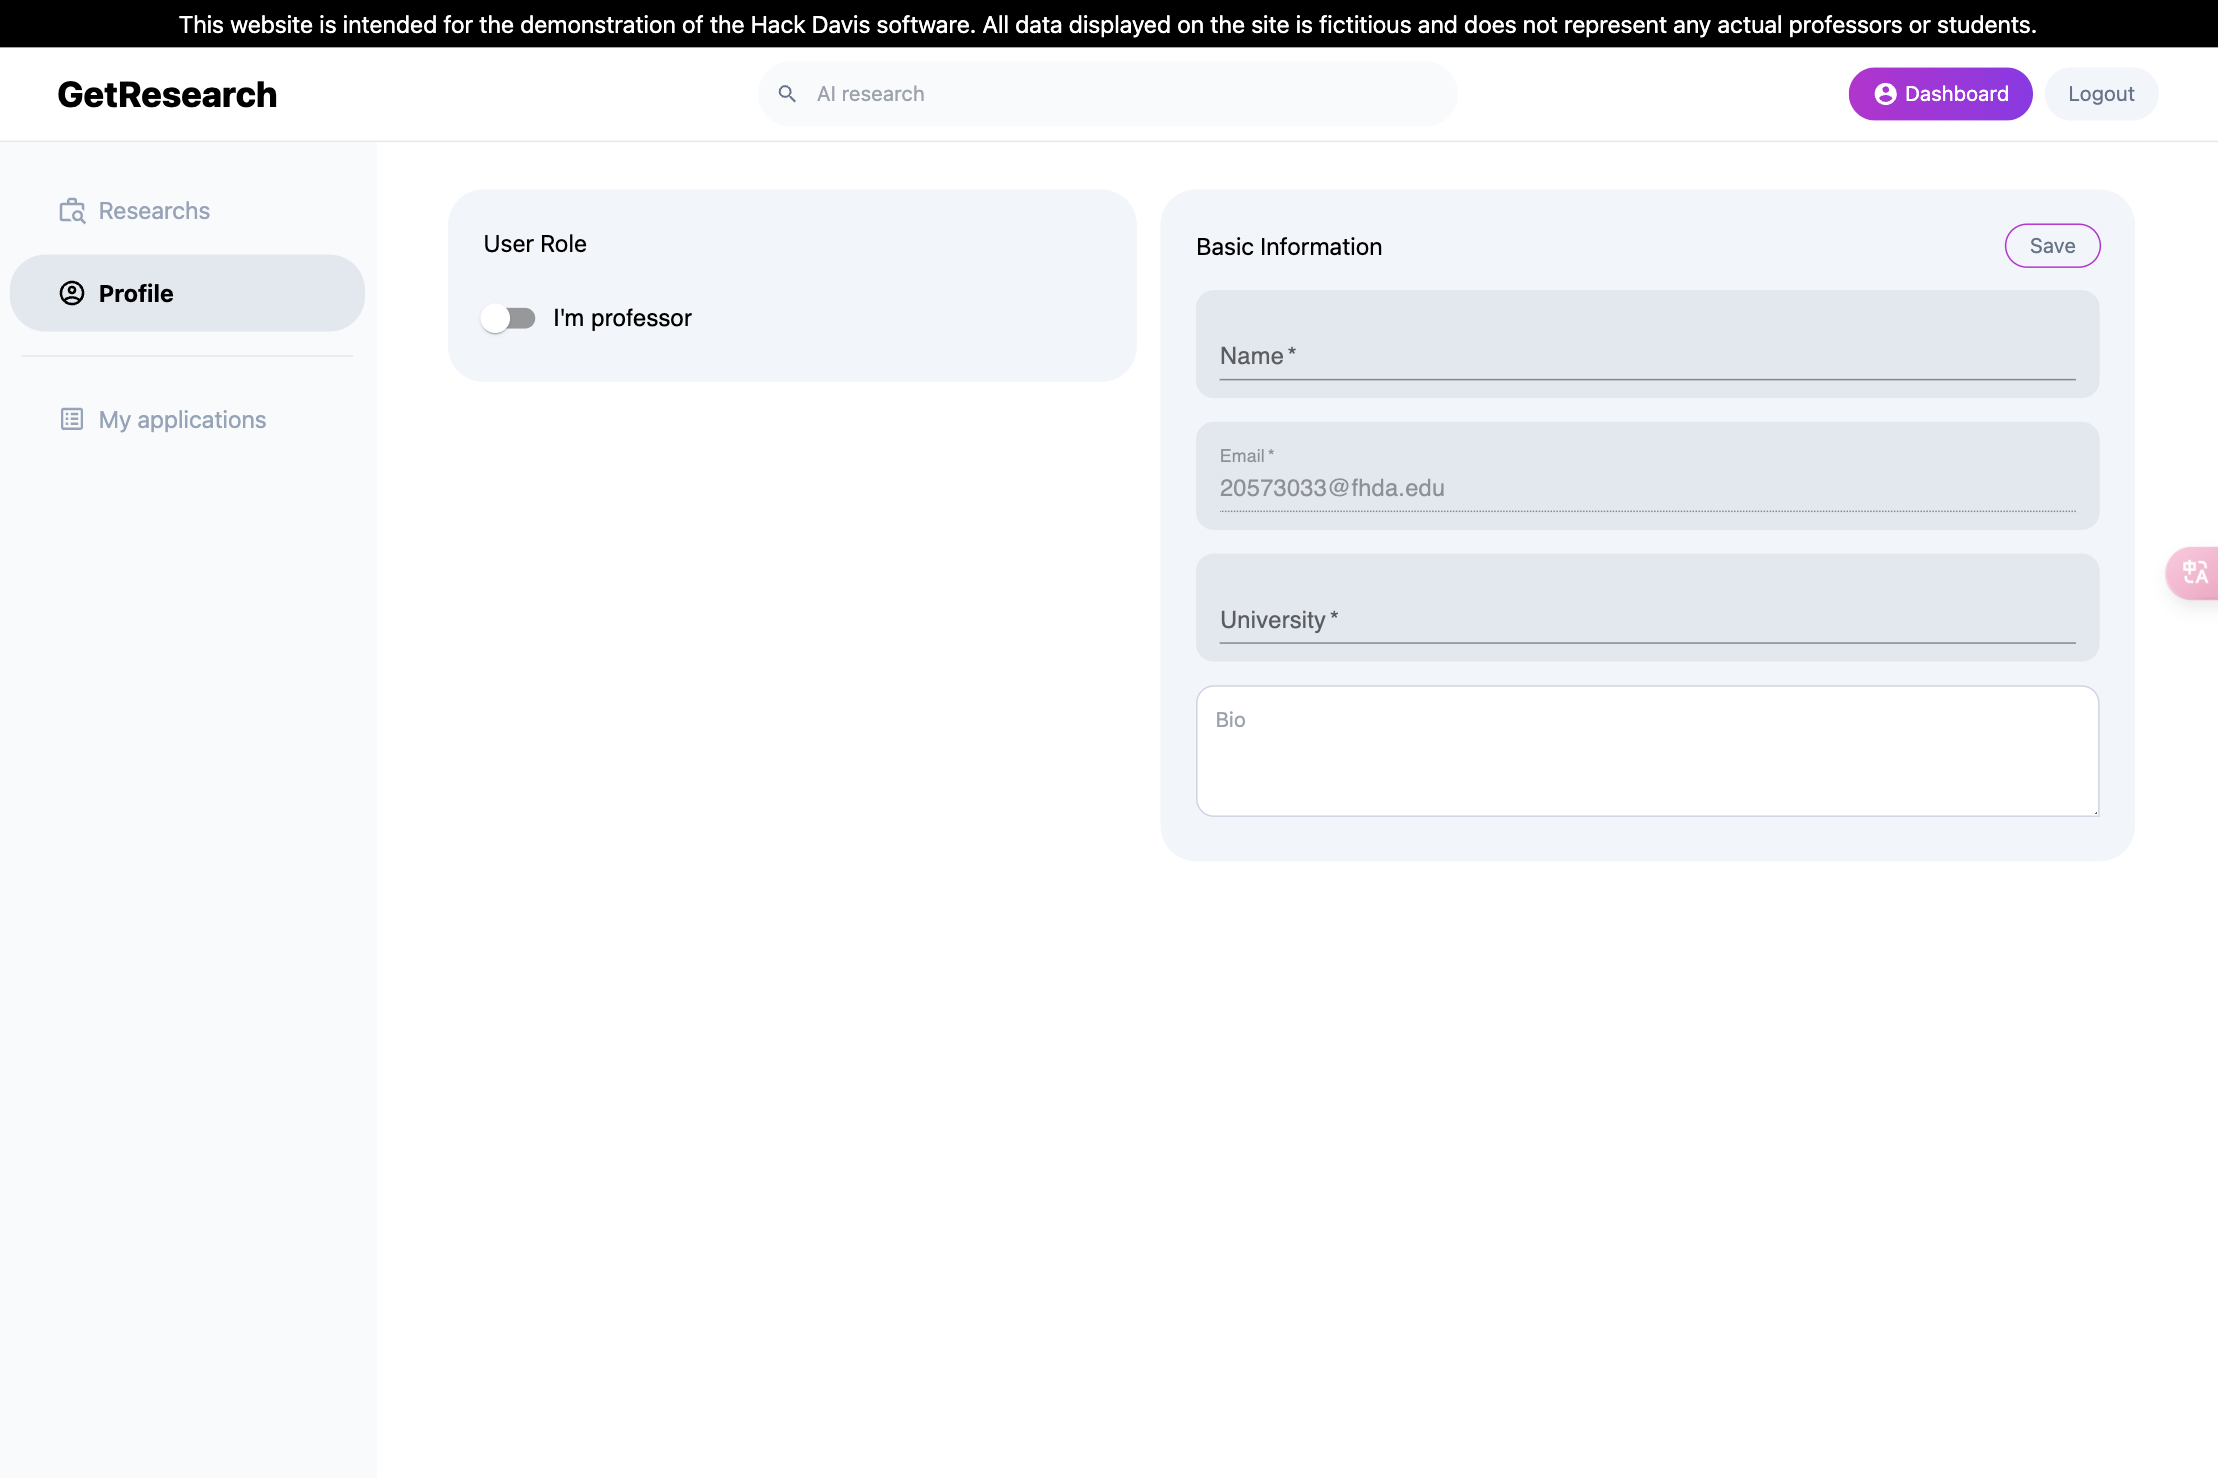Click the Email field
The height and width of the screenshot is (1478, 2218).
click(x=1646, y=487)
